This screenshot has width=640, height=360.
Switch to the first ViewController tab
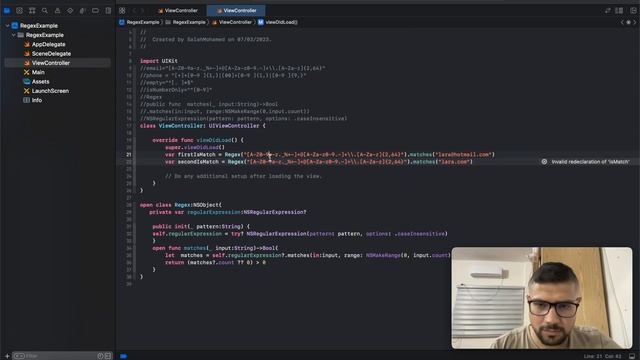pos(178,11)
